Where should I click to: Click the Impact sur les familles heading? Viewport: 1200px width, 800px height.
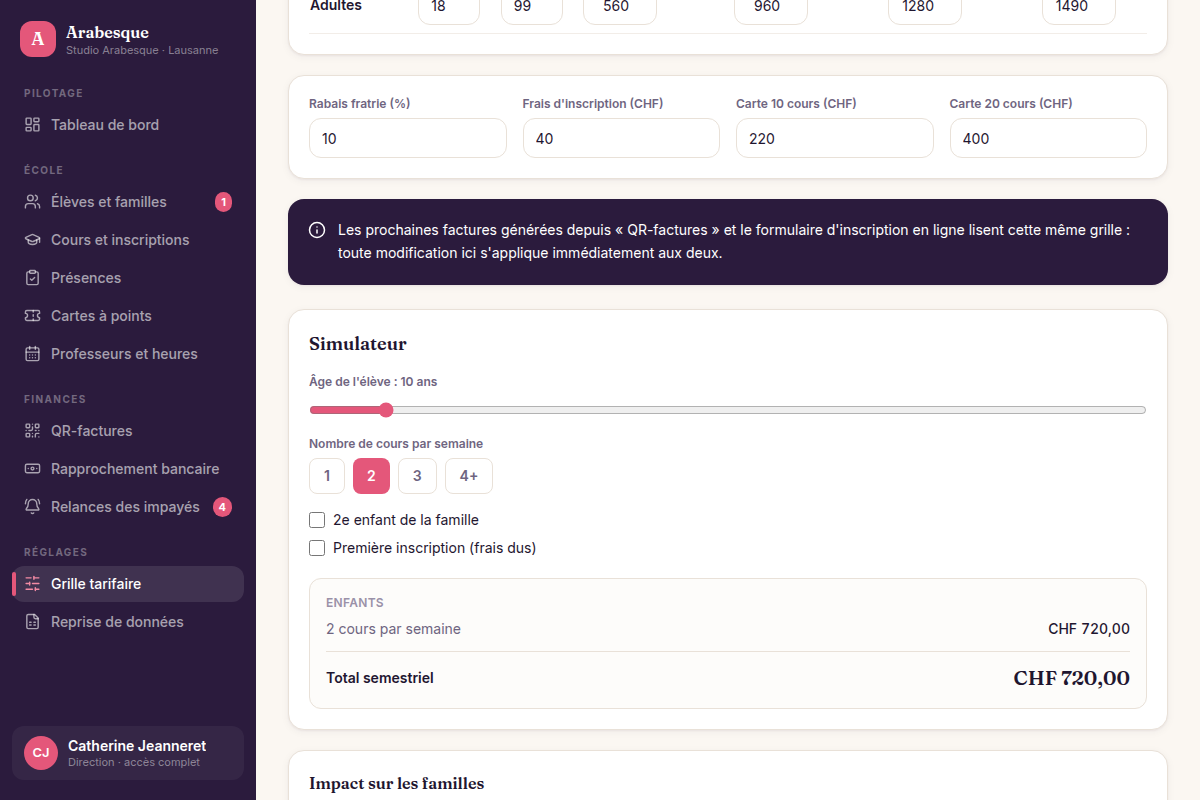397,784
